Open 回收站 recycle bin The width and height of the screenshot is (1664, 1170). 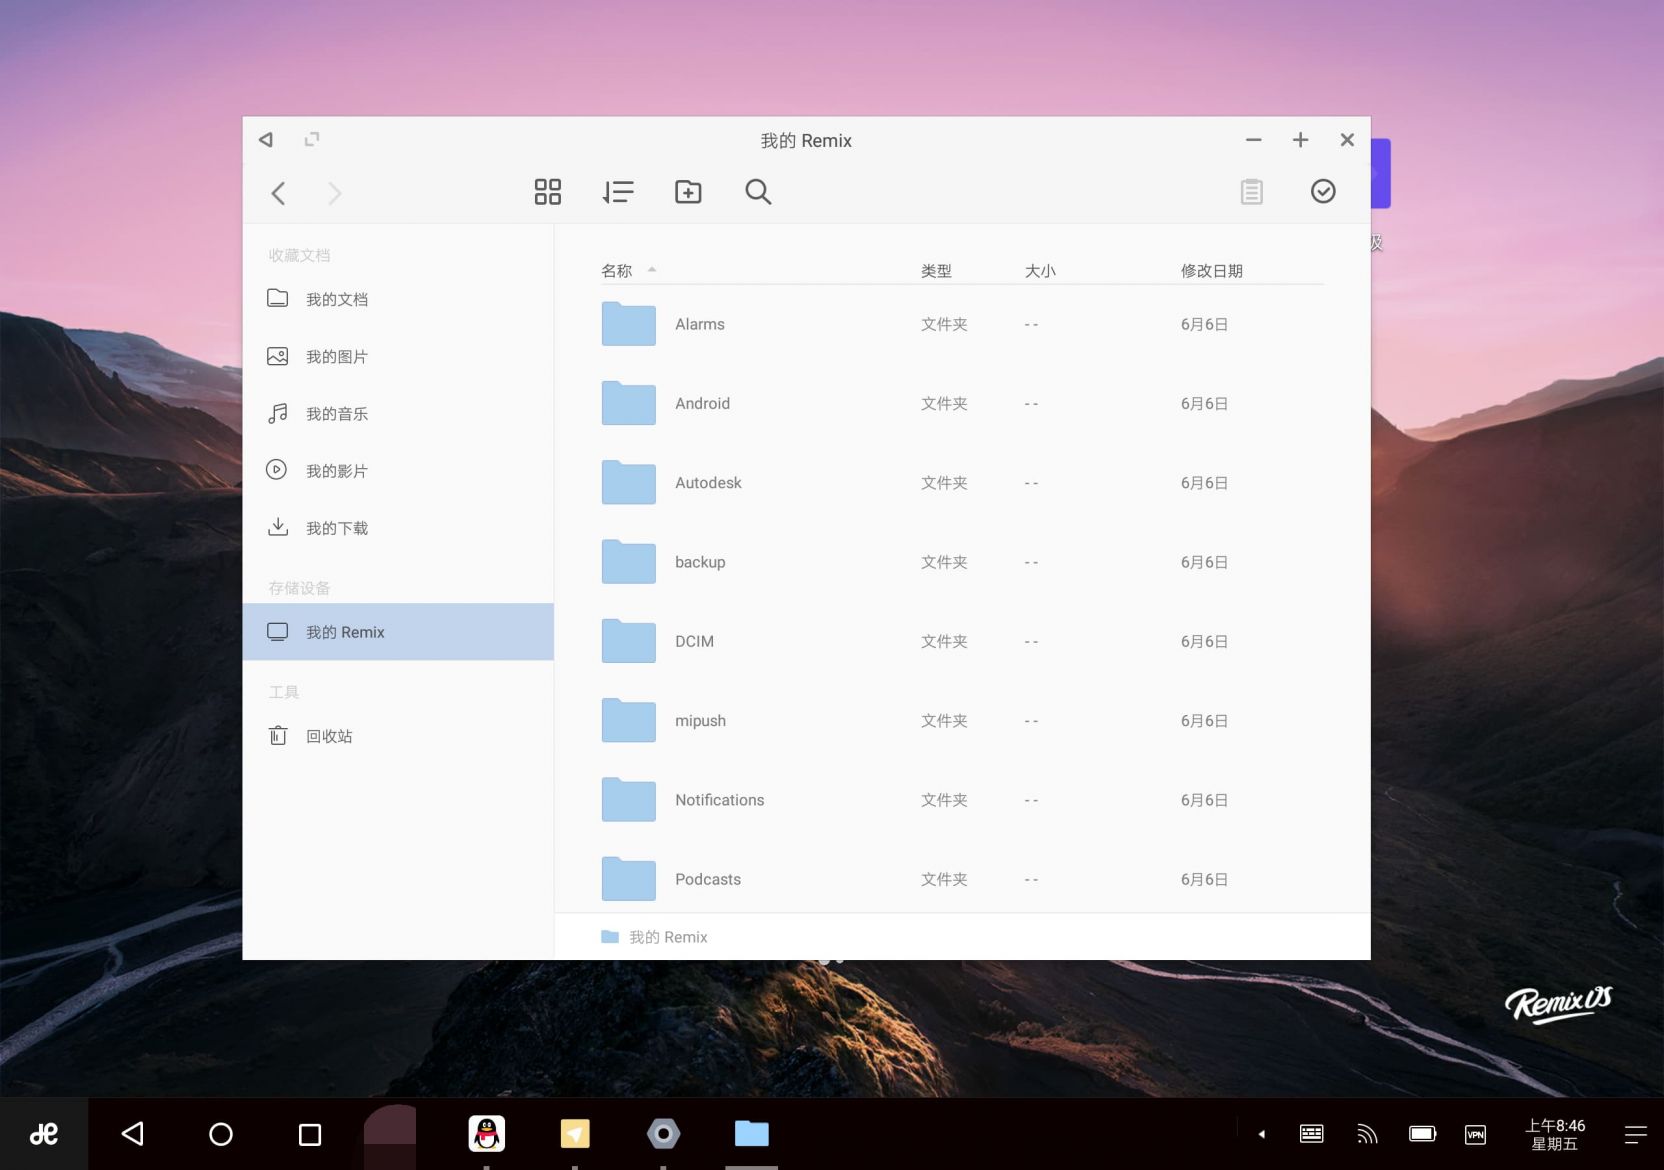(398, 736)
